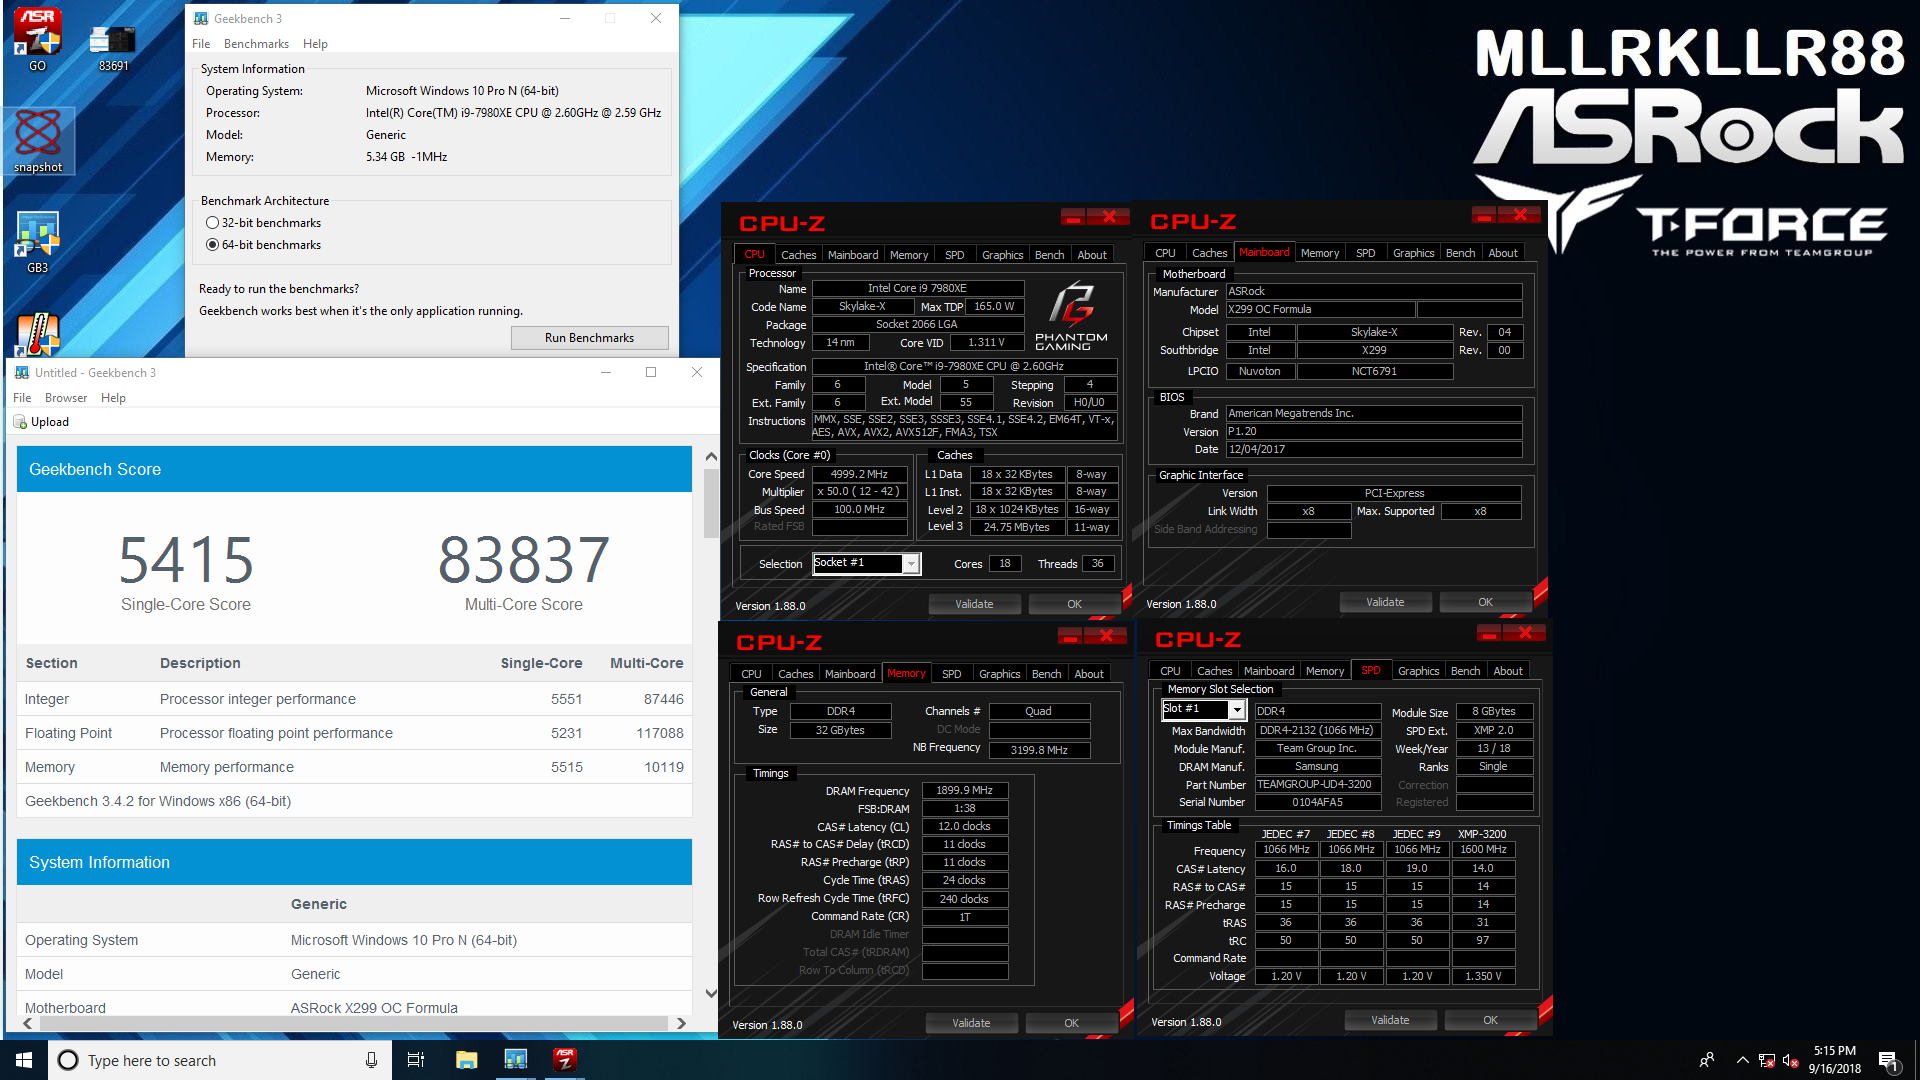The height and width of the screenshot is (1080, 1920).
Task: Click the microphone icon in the search box
Action: pyautogui.click(x=371, y=1060)
